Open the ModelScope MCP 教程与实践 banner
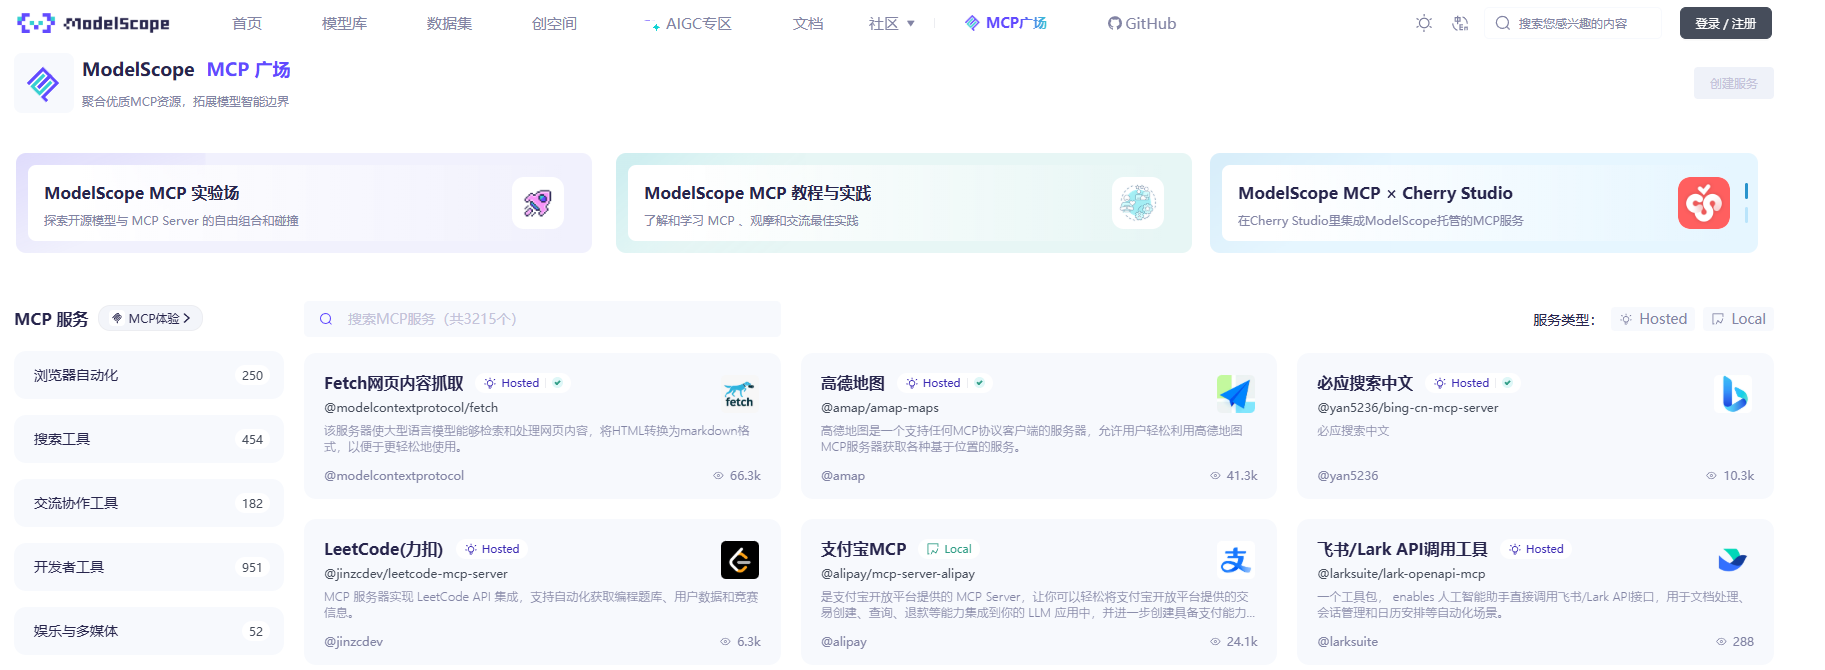This screenshot has height=670, width=1825. tap(904, 203)
